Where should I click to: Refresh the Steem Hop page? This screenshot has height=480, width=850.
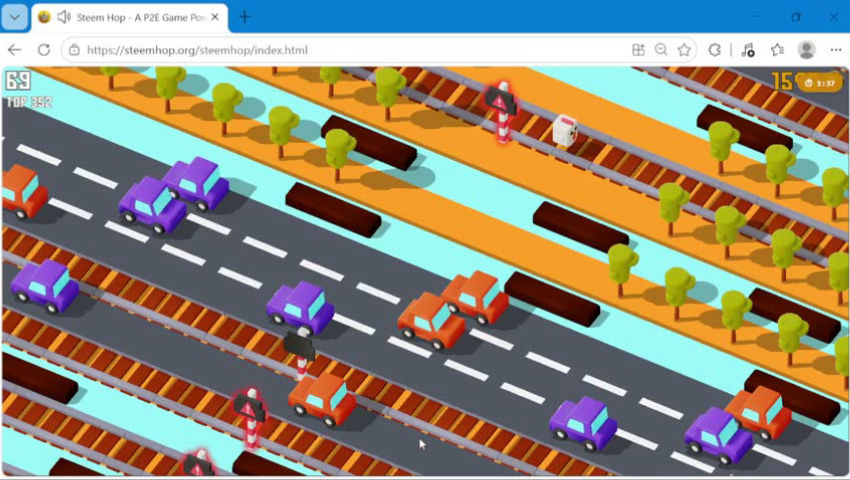pos(44,50)
